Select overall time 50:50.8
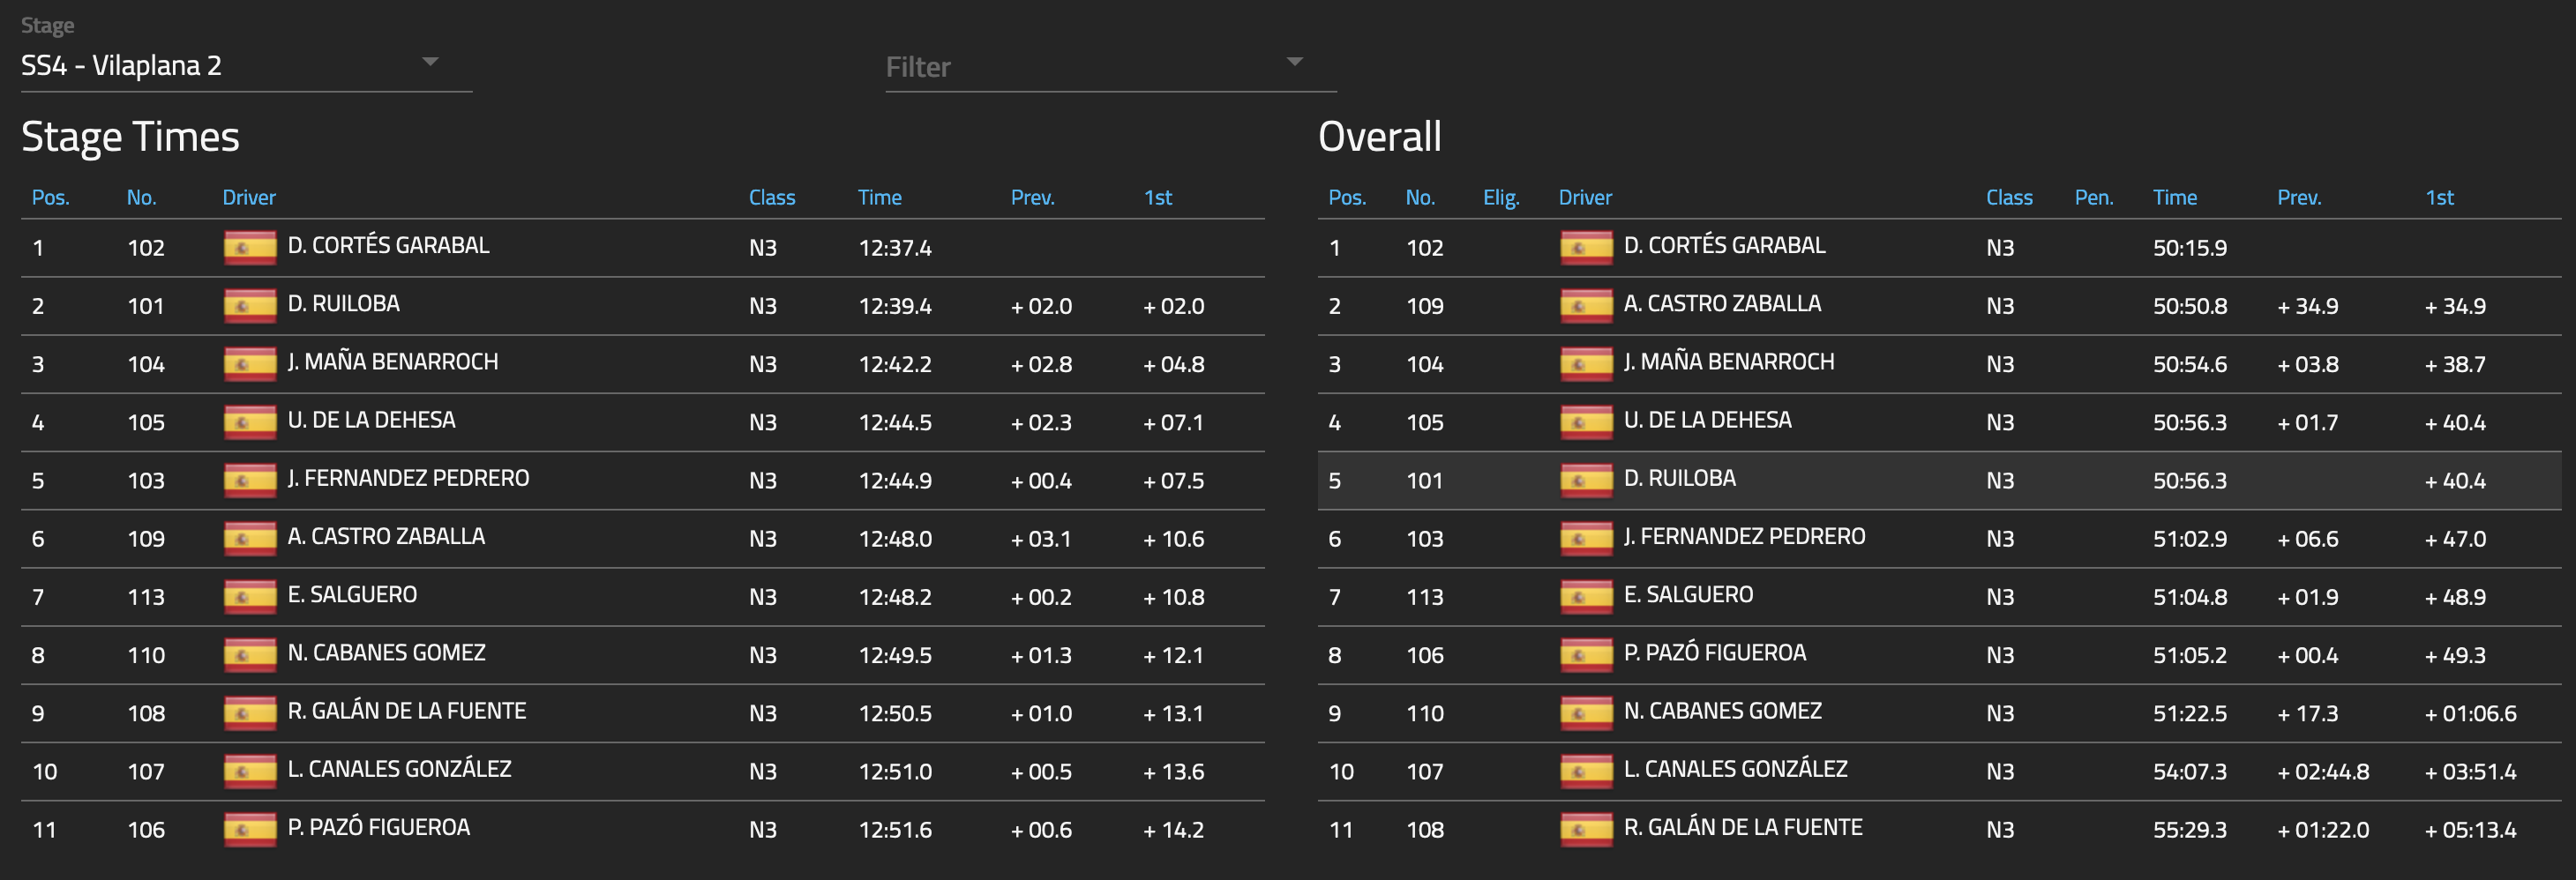This screenshot has height=880, width=2576. point(2190,306)
